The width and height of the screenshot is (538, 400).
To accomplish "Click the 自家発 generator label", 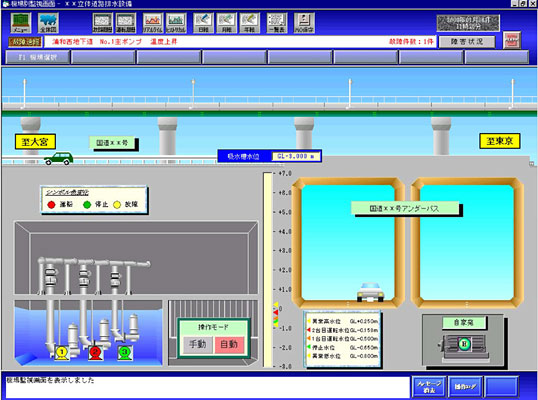I will pos(464,322).
